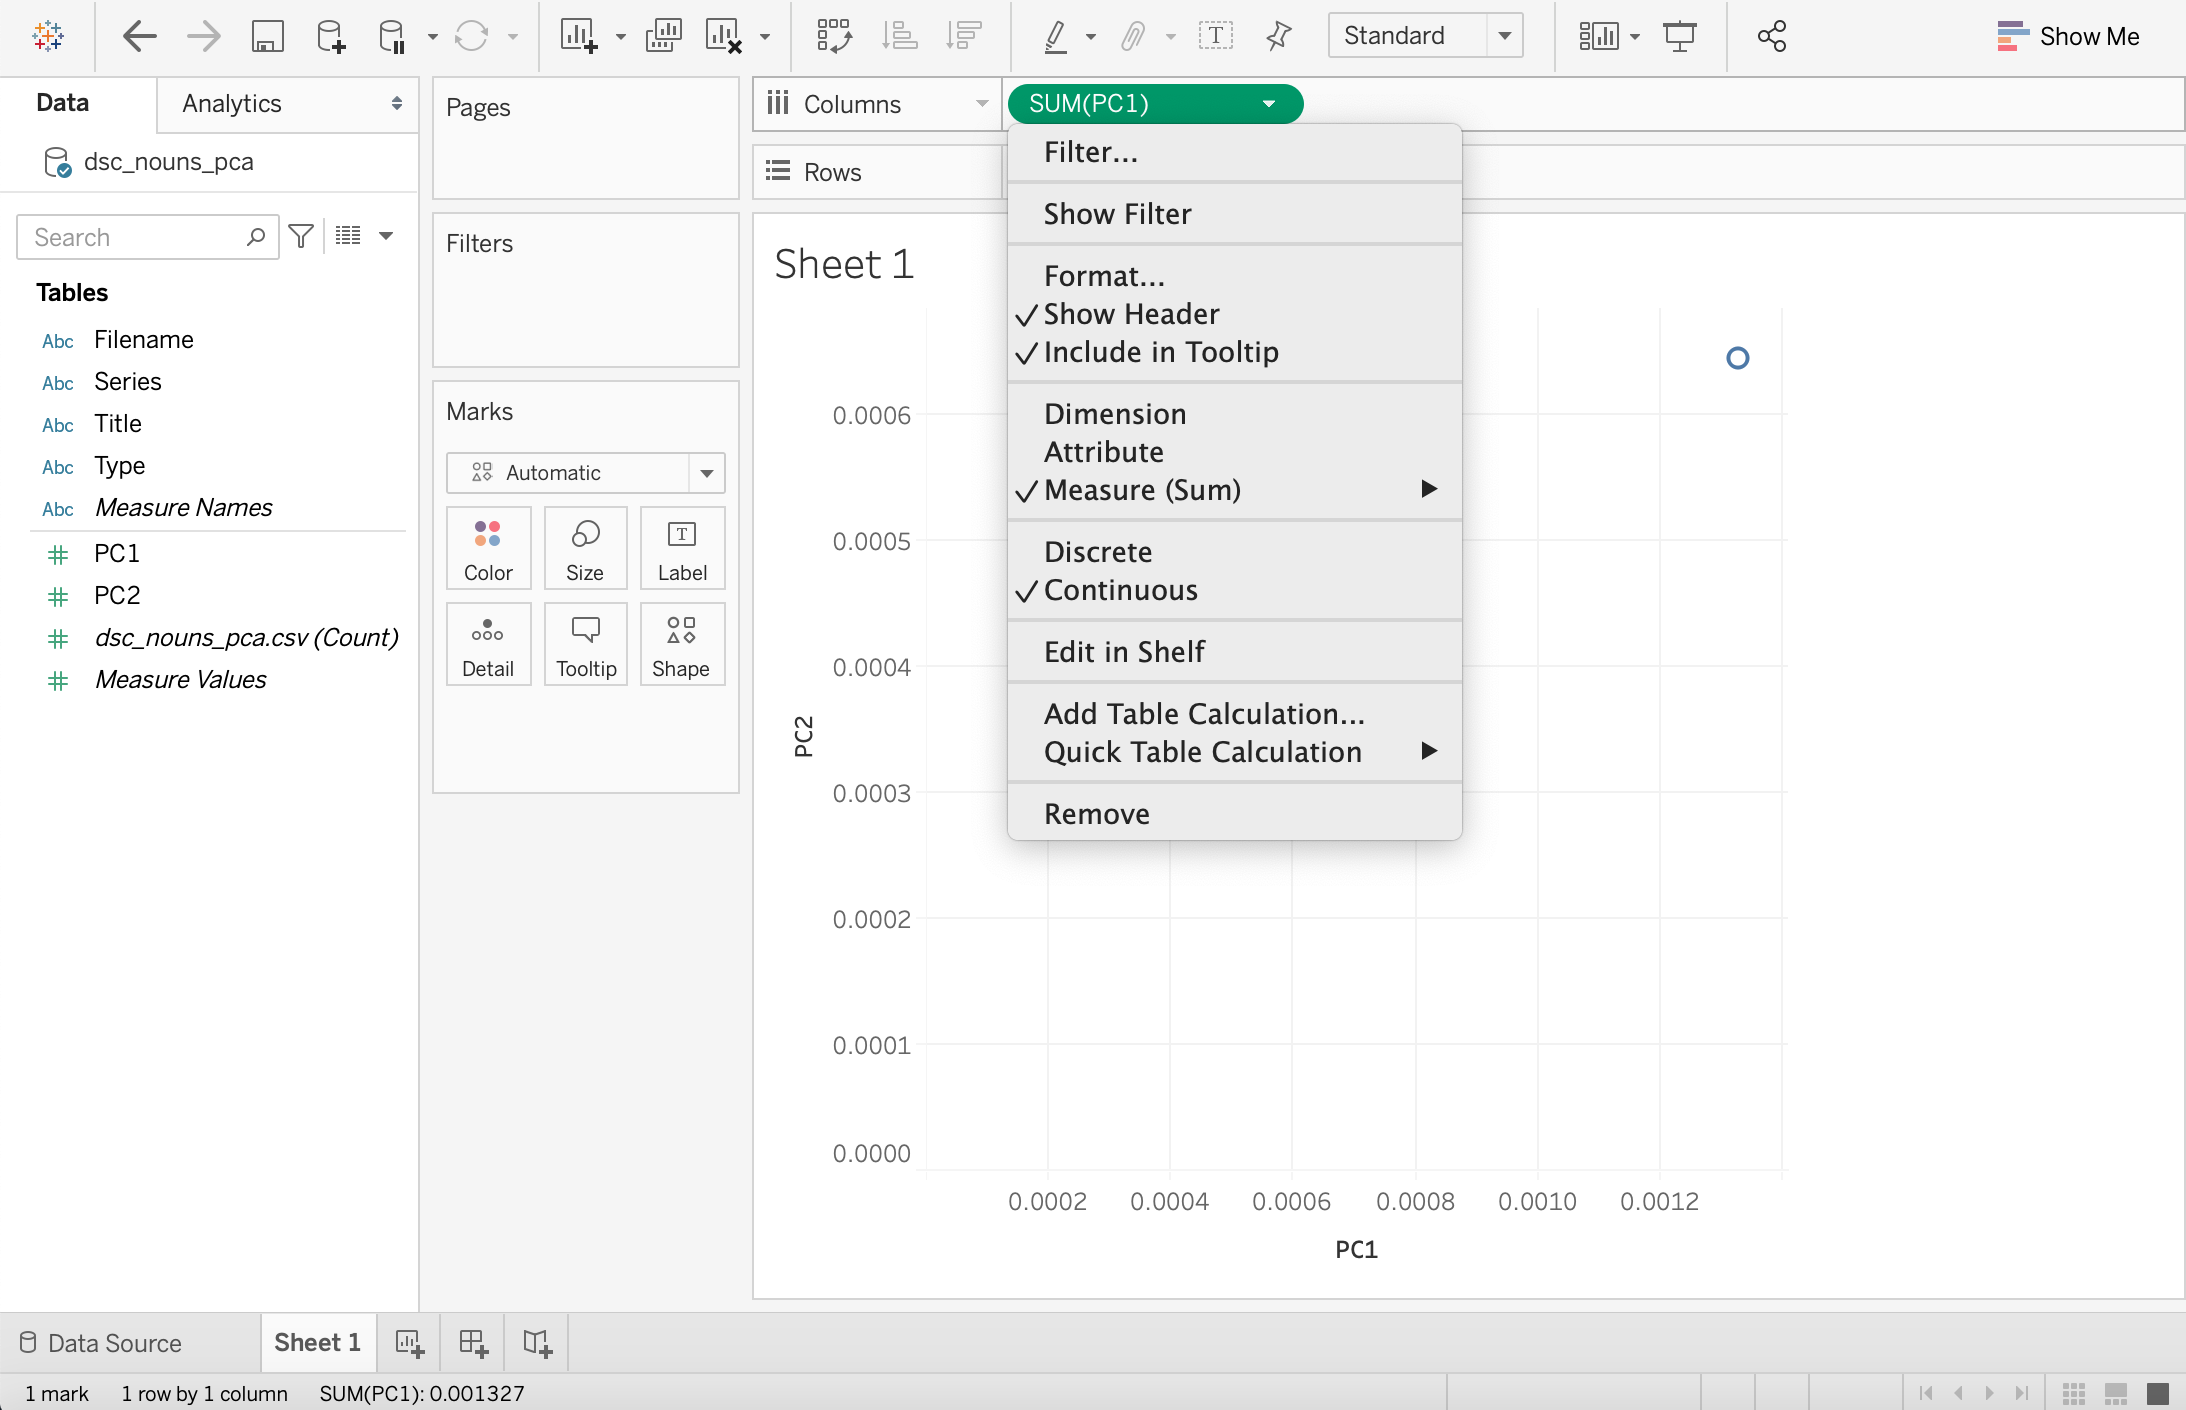Image resolution: width=2186 pixels, height=1410 pixels.
Task: Enable Show Filter for SUM(PC1)
Action: 1117,213
